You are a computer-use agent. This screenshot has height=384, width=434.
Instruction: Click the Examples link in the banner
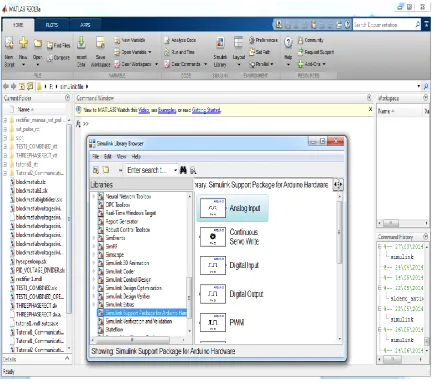point(167,110)
